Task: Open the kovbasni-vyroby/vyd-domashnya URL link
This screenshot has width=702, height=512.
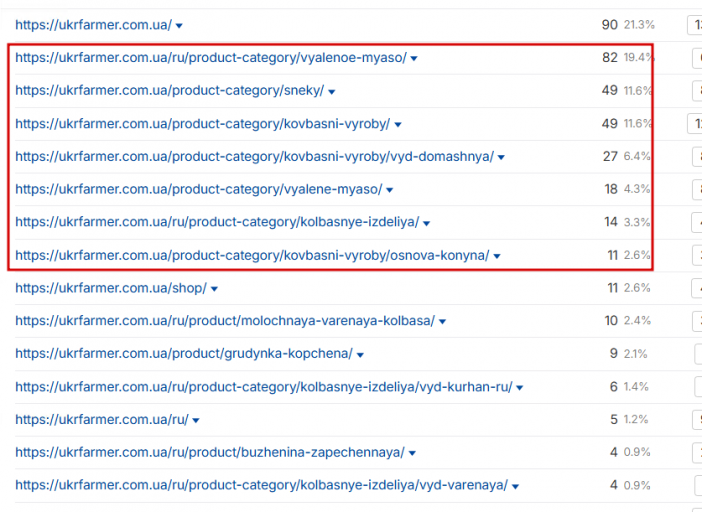Action: point(254,157)
